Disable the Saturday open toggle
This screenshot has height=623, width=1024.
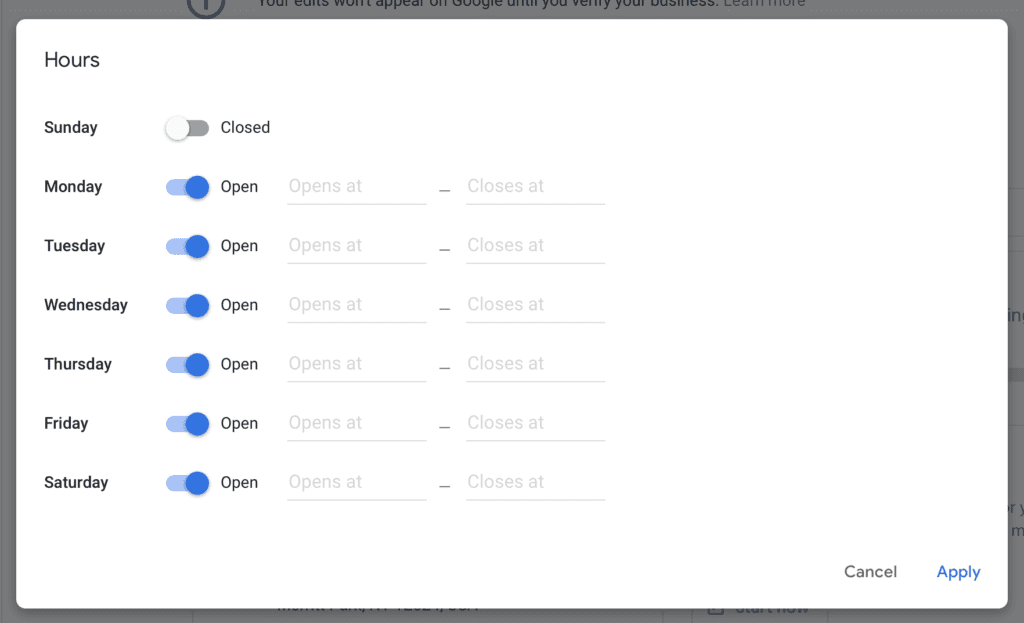click(x=187, y=482)
